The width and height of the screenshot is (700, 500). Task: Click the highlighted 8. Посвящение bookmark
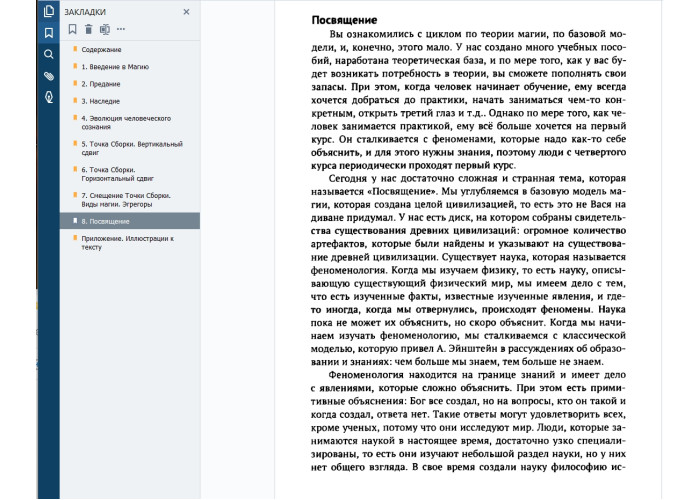point(105,221)
